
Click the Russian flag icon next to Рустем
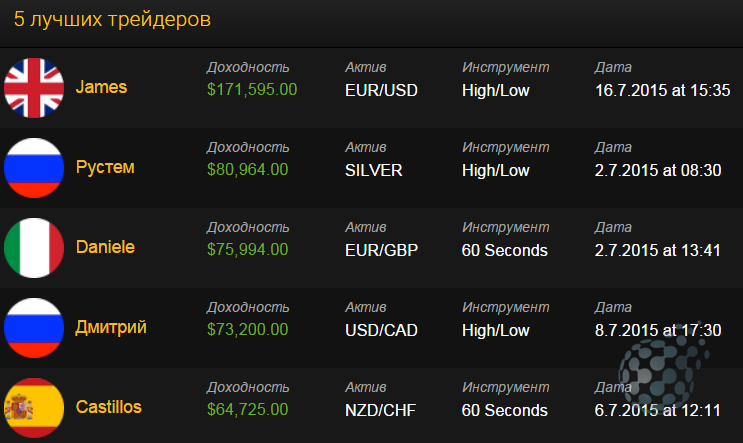tap(34, 168)
